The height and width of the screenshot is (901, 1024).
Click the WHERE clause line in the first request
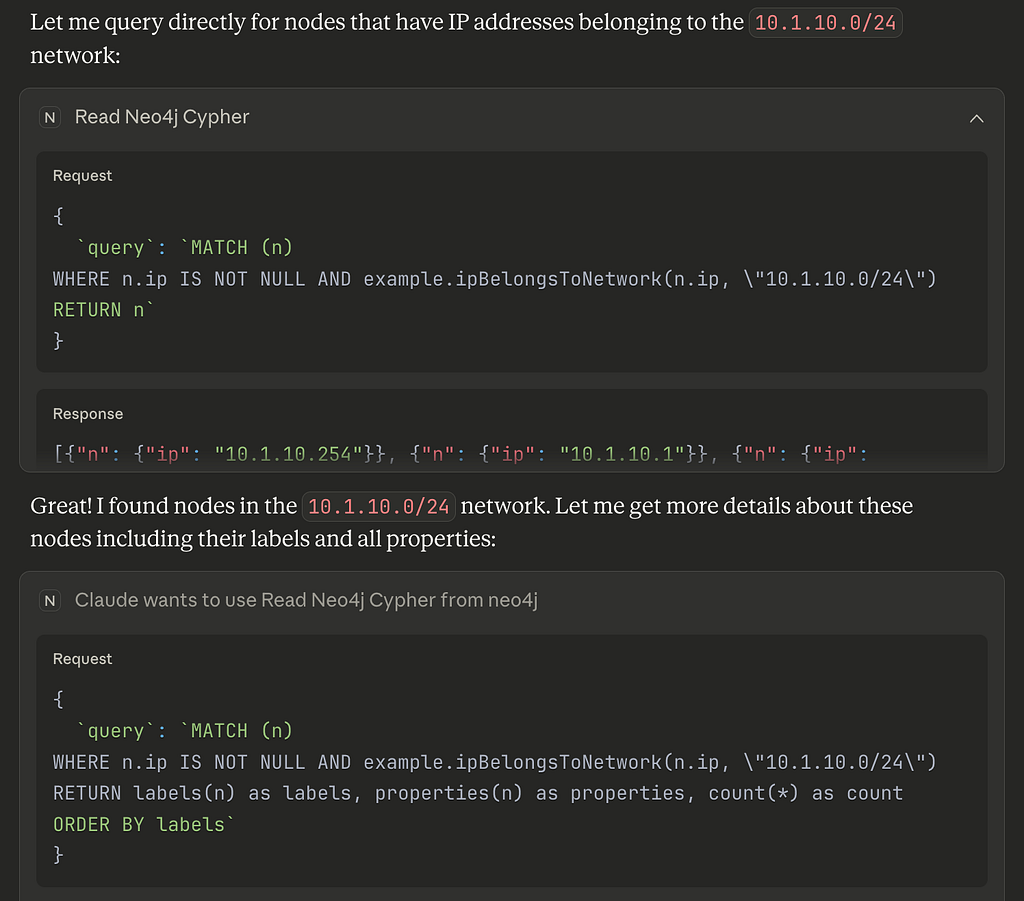pyautogui.click(x=495, y=279)
